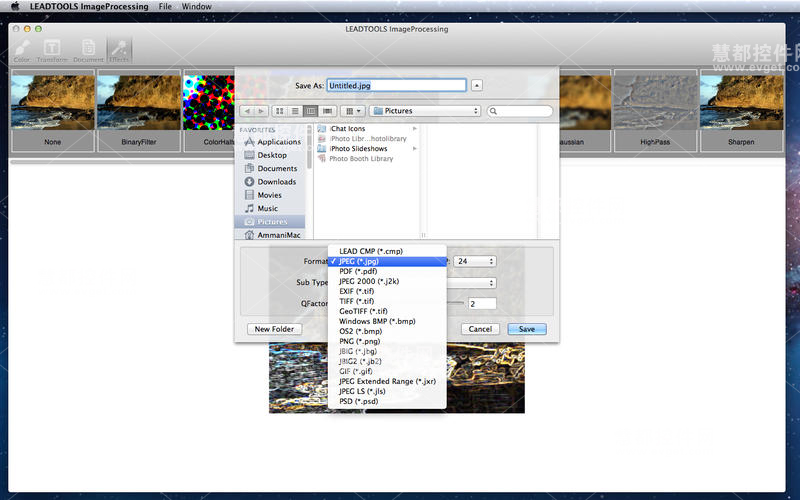Apply the None effect thumbnail
This screenshot has height=500, width=800.
pos(53,111)
